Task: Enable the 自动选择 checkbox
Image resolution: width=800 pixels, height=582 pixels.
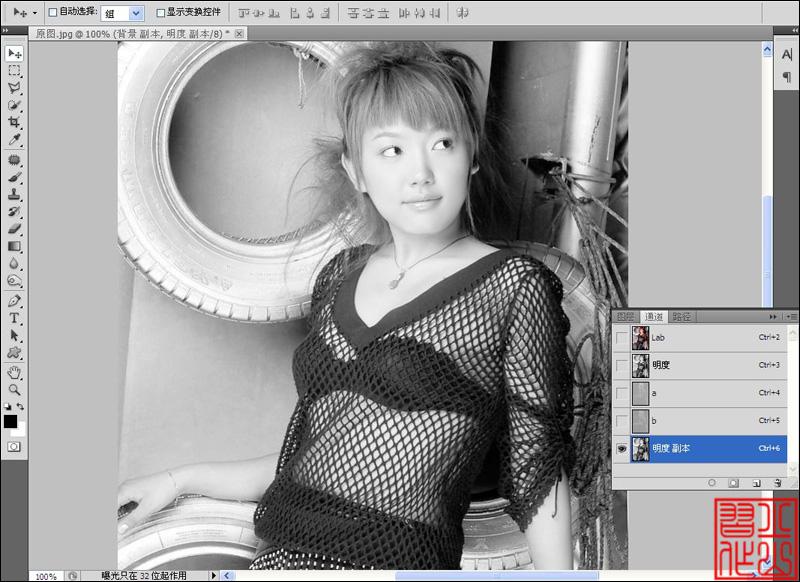Action: 53,12
